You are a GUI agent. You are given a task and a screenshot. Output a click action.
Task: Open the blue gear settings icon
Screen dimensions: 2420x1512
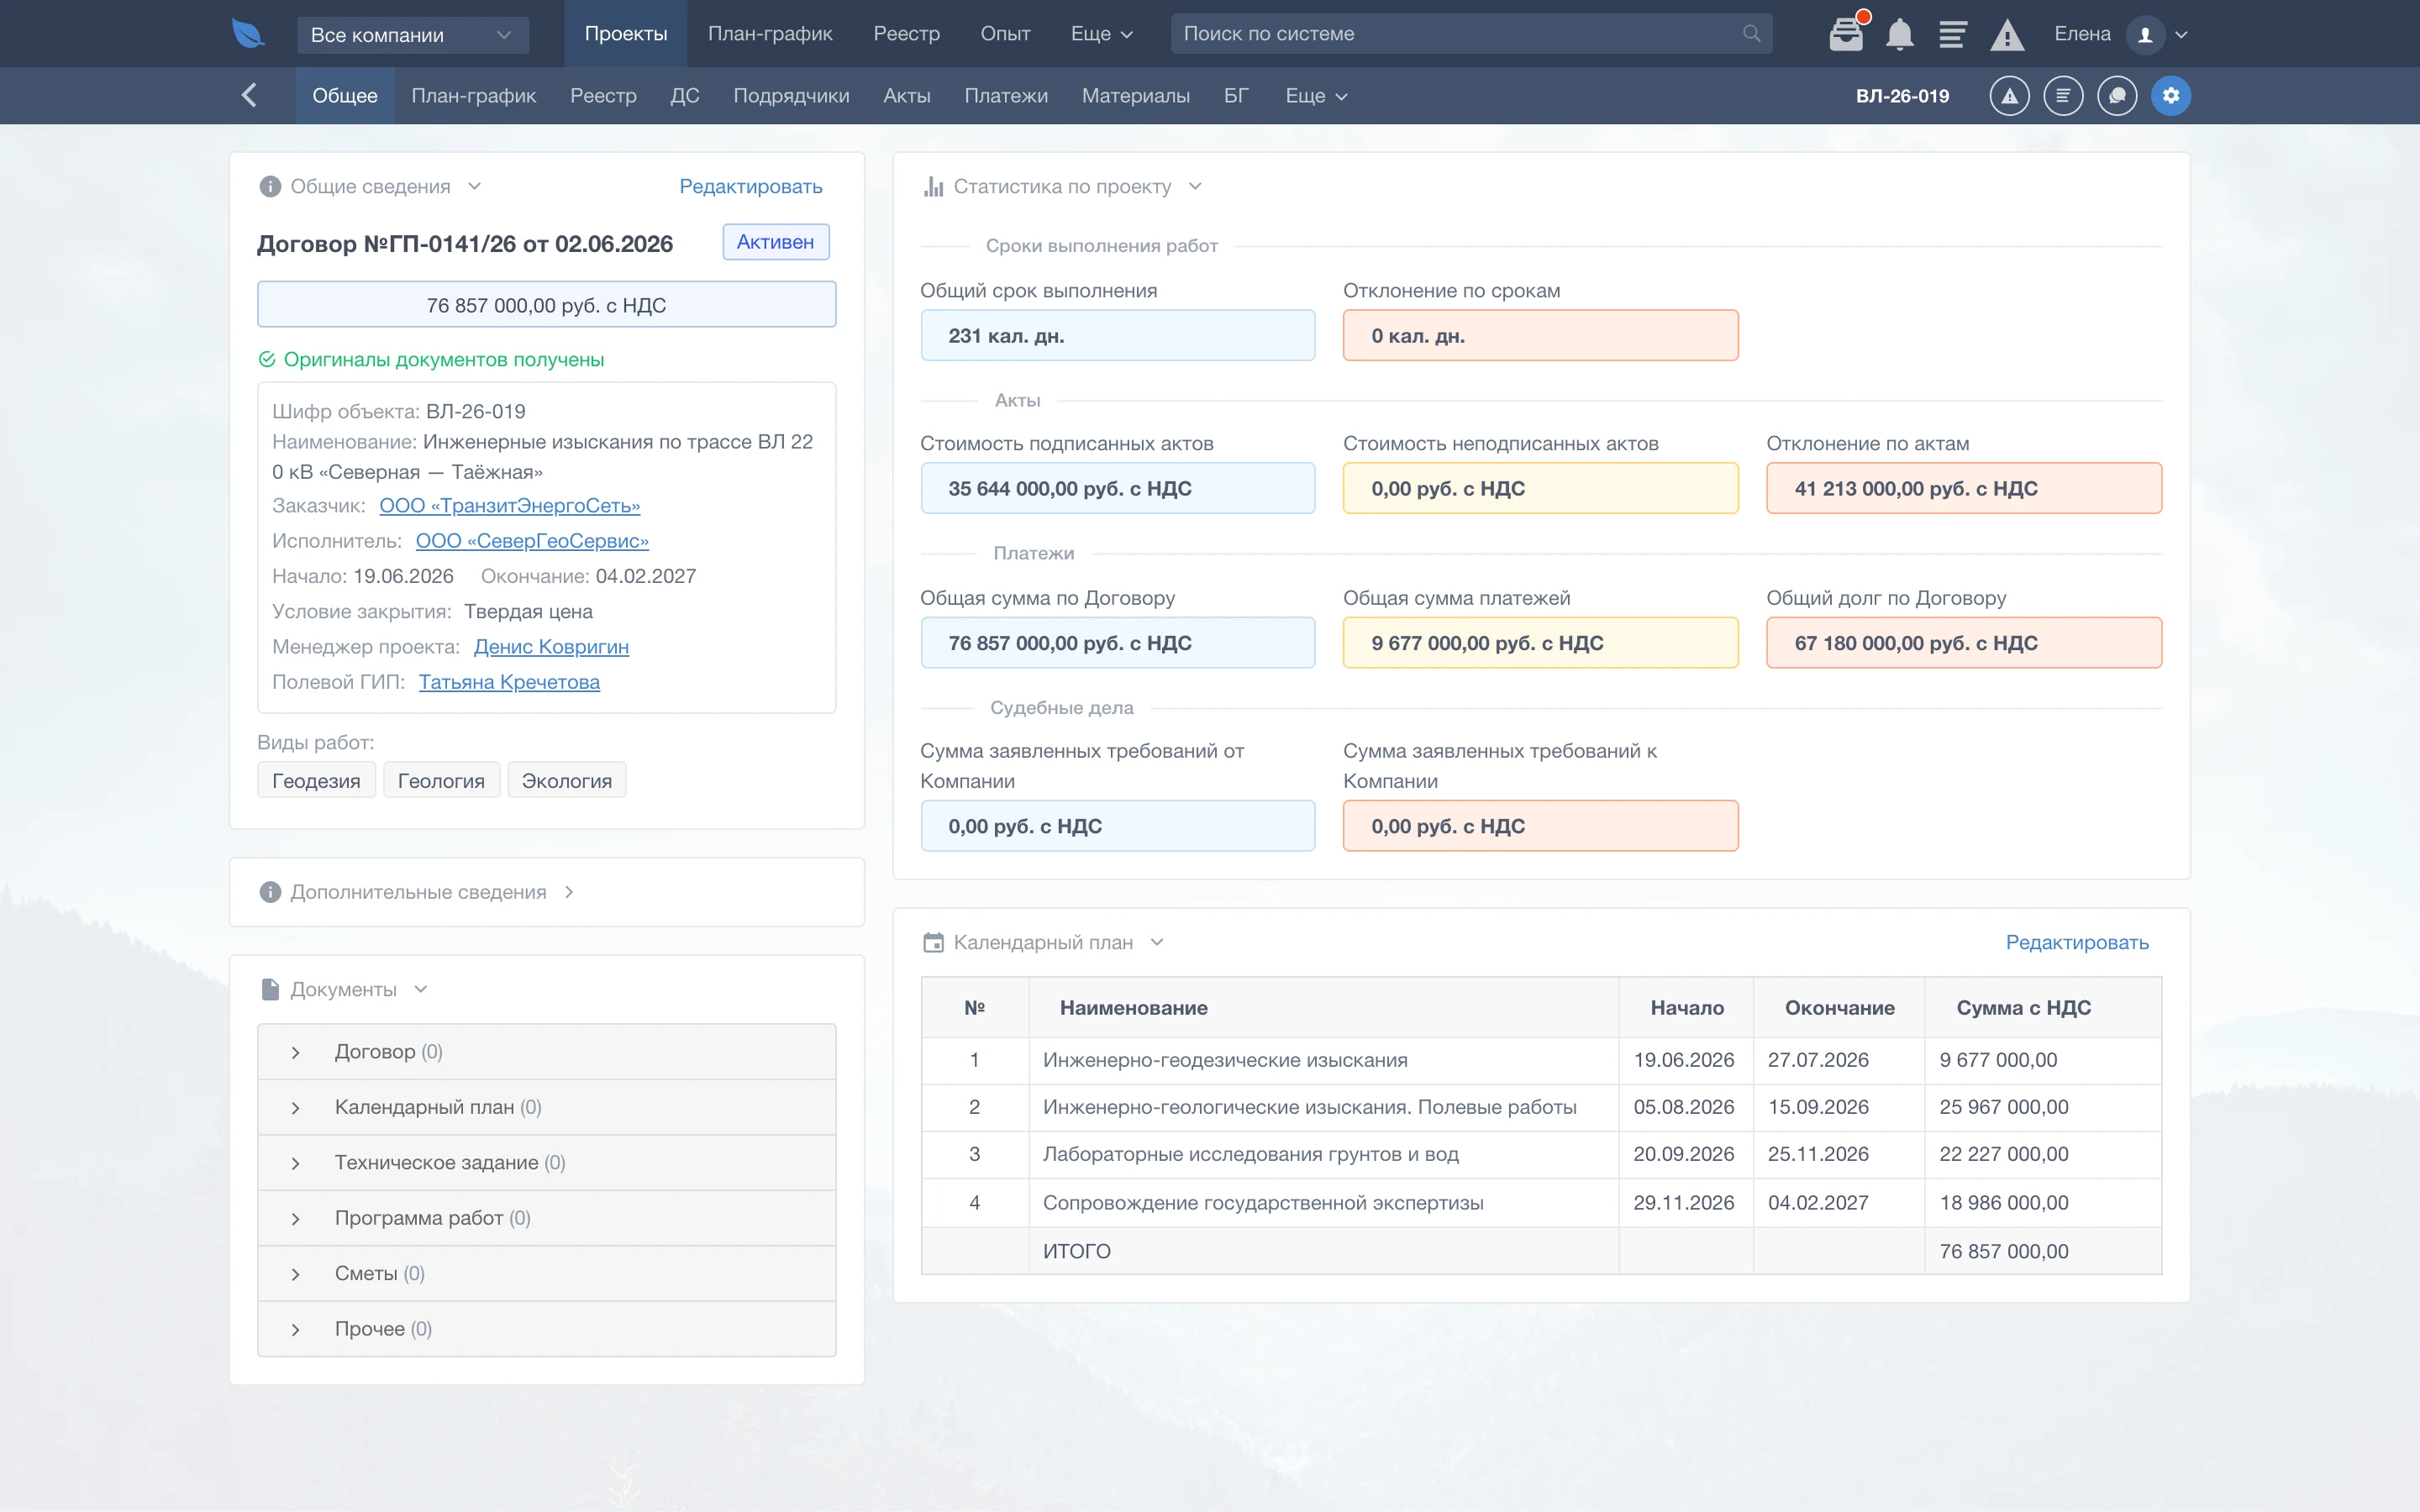tap(2171, 96)
